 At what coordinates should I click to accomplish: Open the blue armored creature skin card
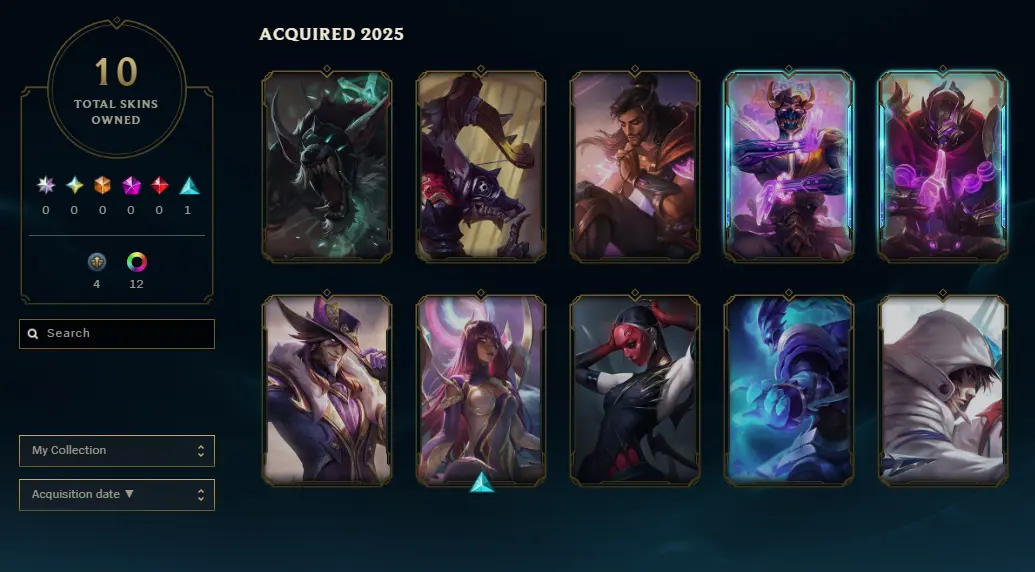pyautogui.click(x=789, y=390)
